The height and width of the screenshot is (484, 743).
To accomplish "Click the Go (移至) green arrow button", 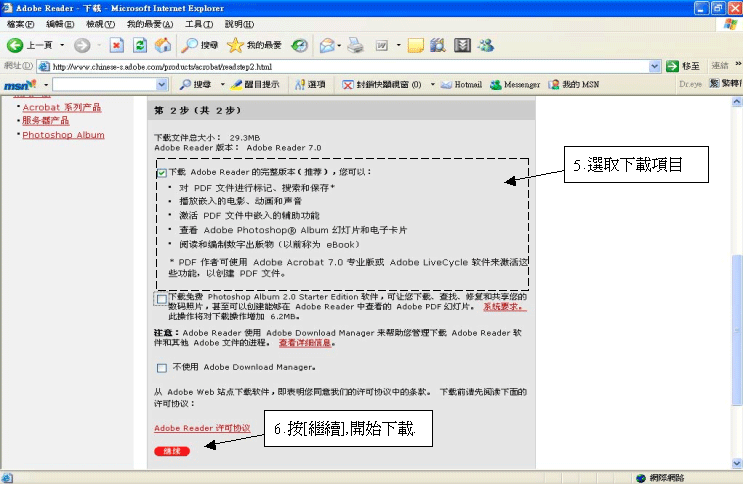I will click(x=682, y=66).
